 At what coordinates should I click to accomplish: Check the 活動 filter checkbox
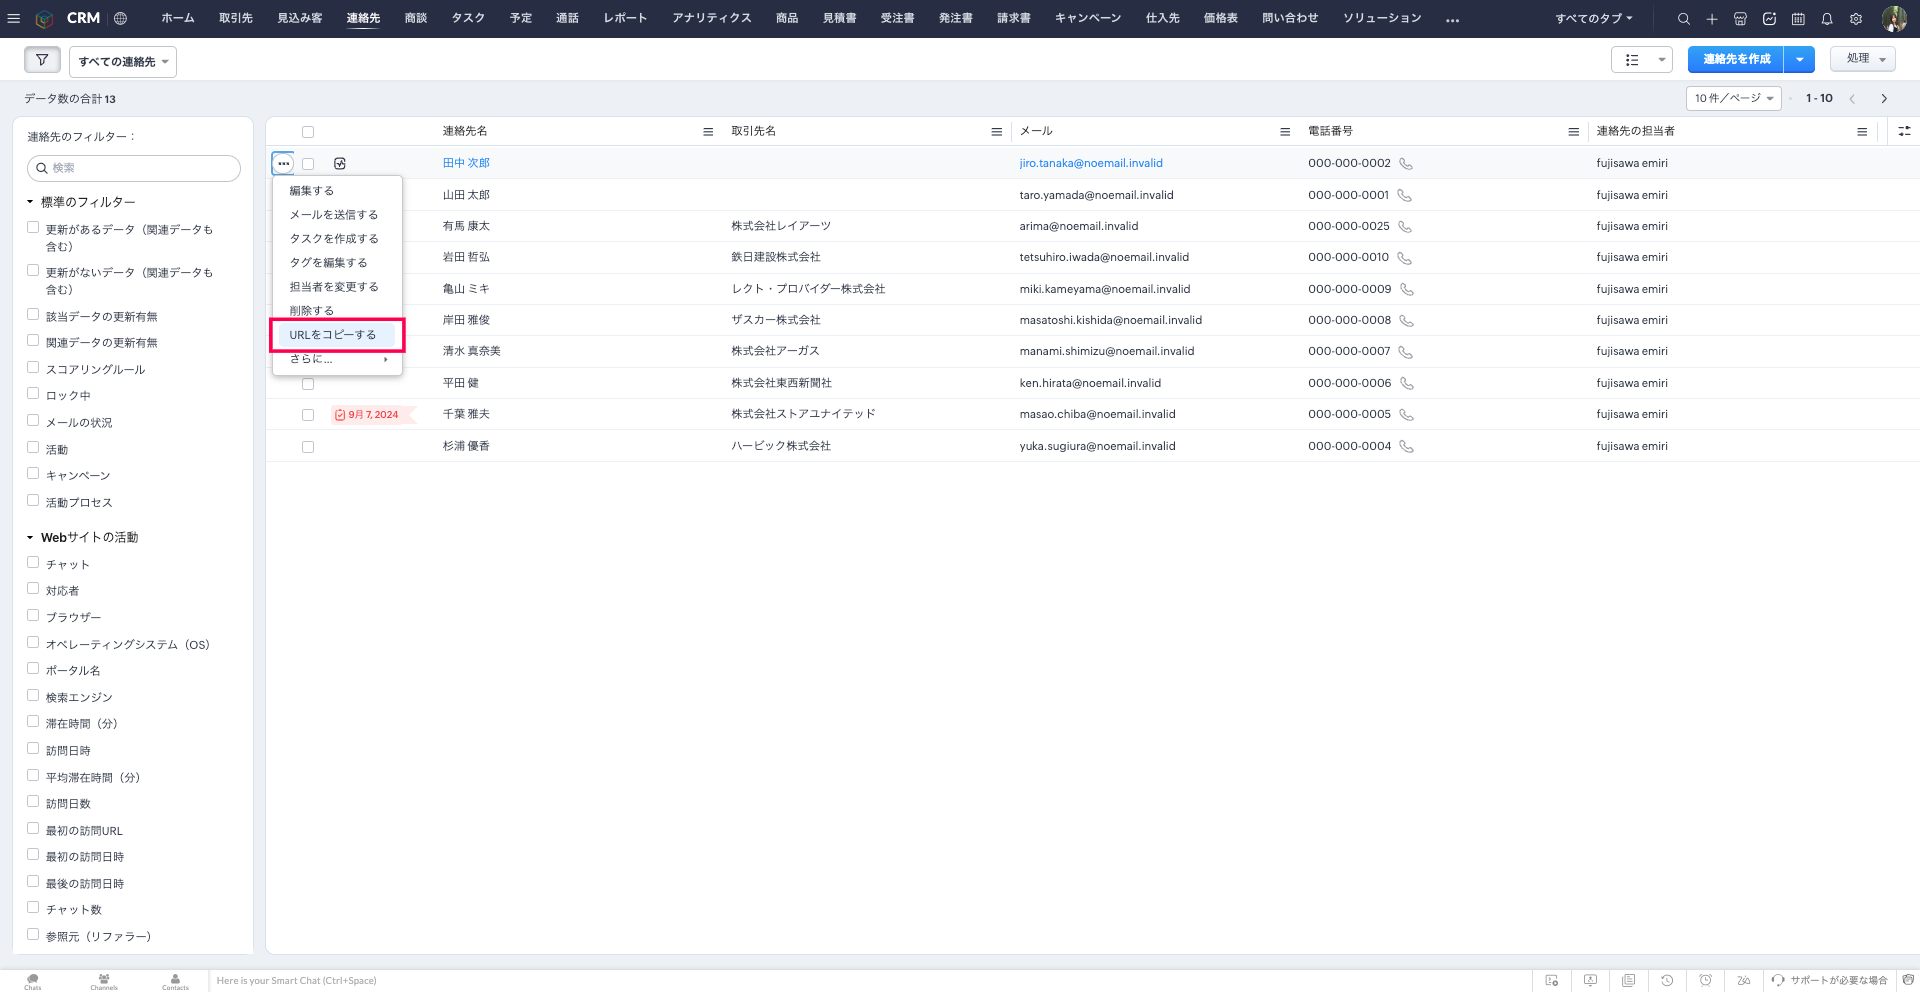pos(33,448)
